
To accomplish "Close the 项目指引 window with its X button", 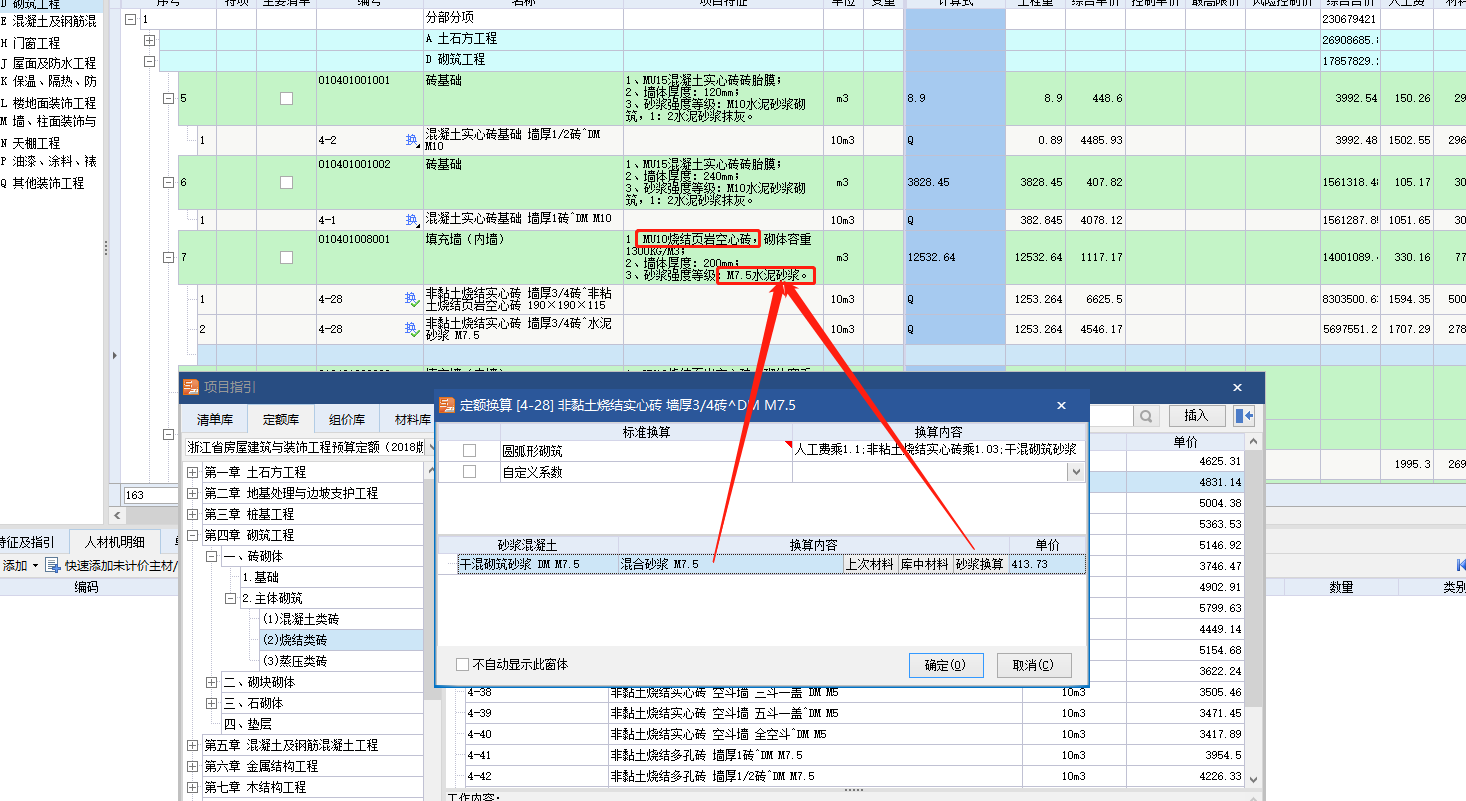I will coord(1237,387).
